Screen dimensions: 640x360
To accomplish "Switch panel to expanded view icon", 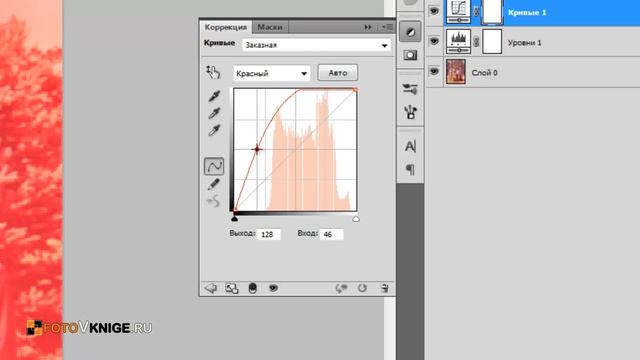I will click(231, 288).
